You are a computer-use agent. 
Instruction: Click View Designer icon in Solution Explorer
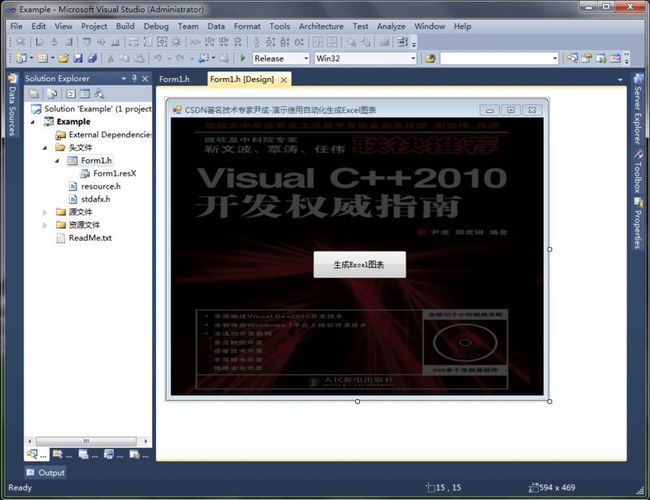[85, 94]
